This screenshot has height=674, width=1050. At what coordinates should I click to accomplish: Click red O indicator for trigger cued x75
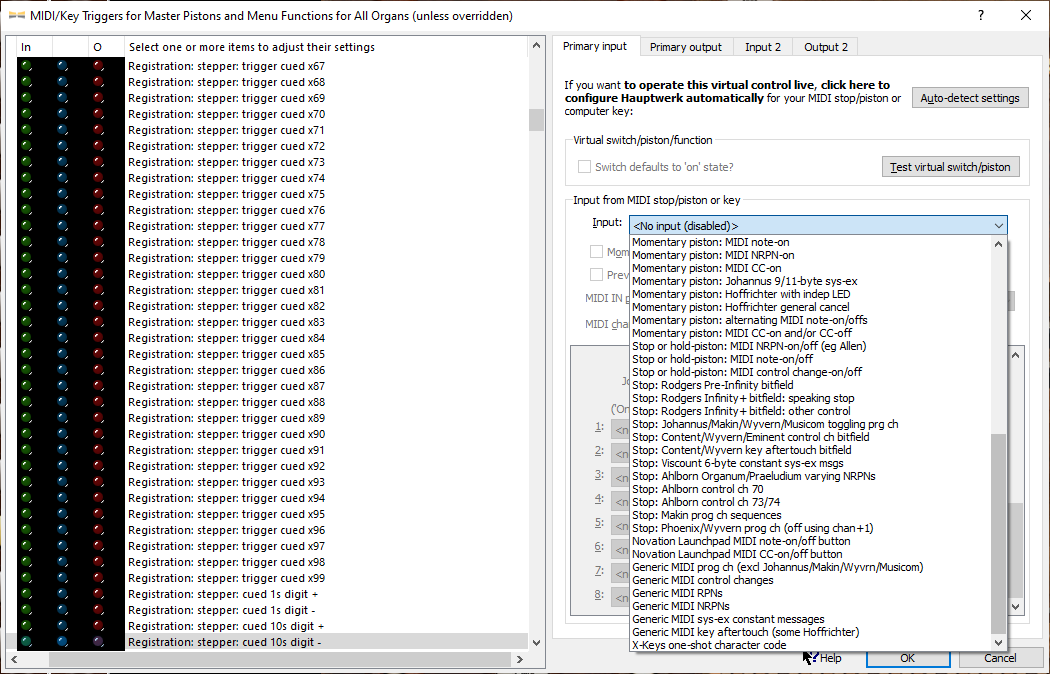coord(98,194)
